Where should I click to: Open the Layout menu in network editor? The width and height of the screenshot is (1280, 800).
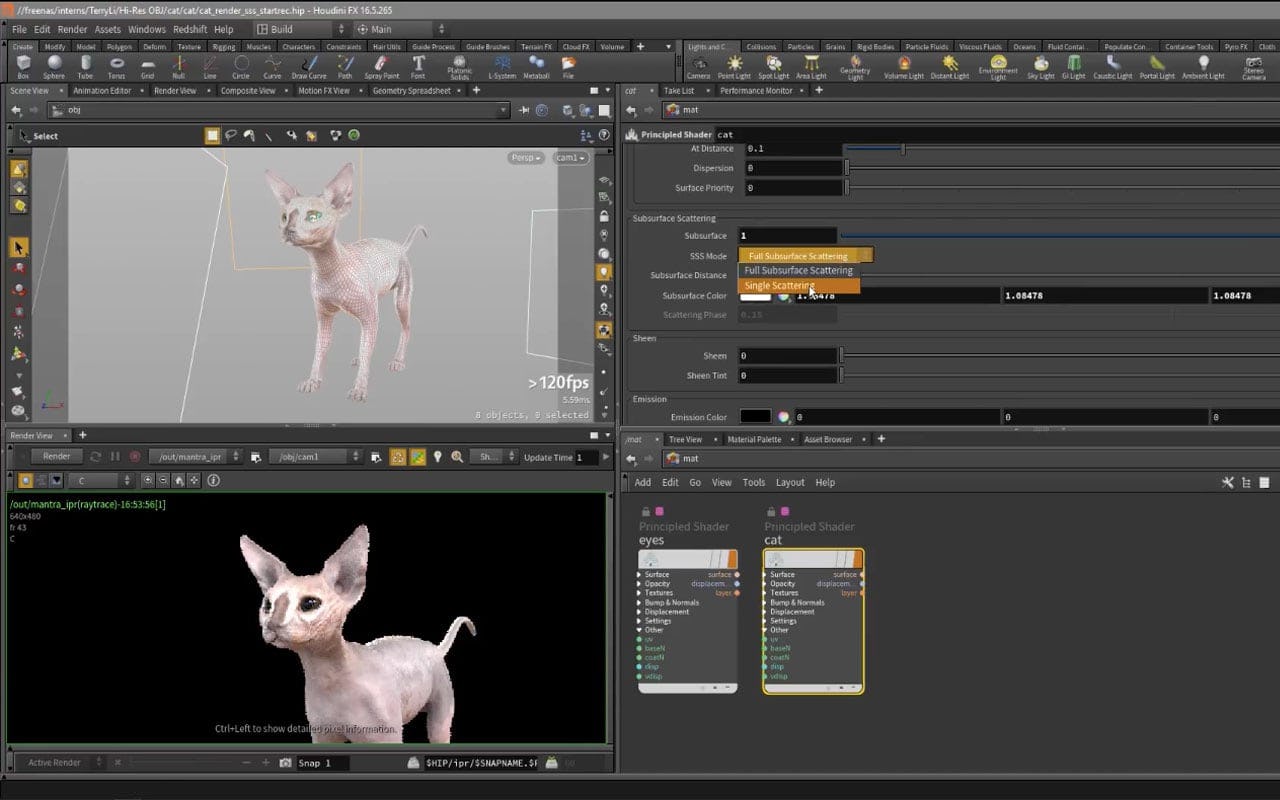[x=790, y=482]
